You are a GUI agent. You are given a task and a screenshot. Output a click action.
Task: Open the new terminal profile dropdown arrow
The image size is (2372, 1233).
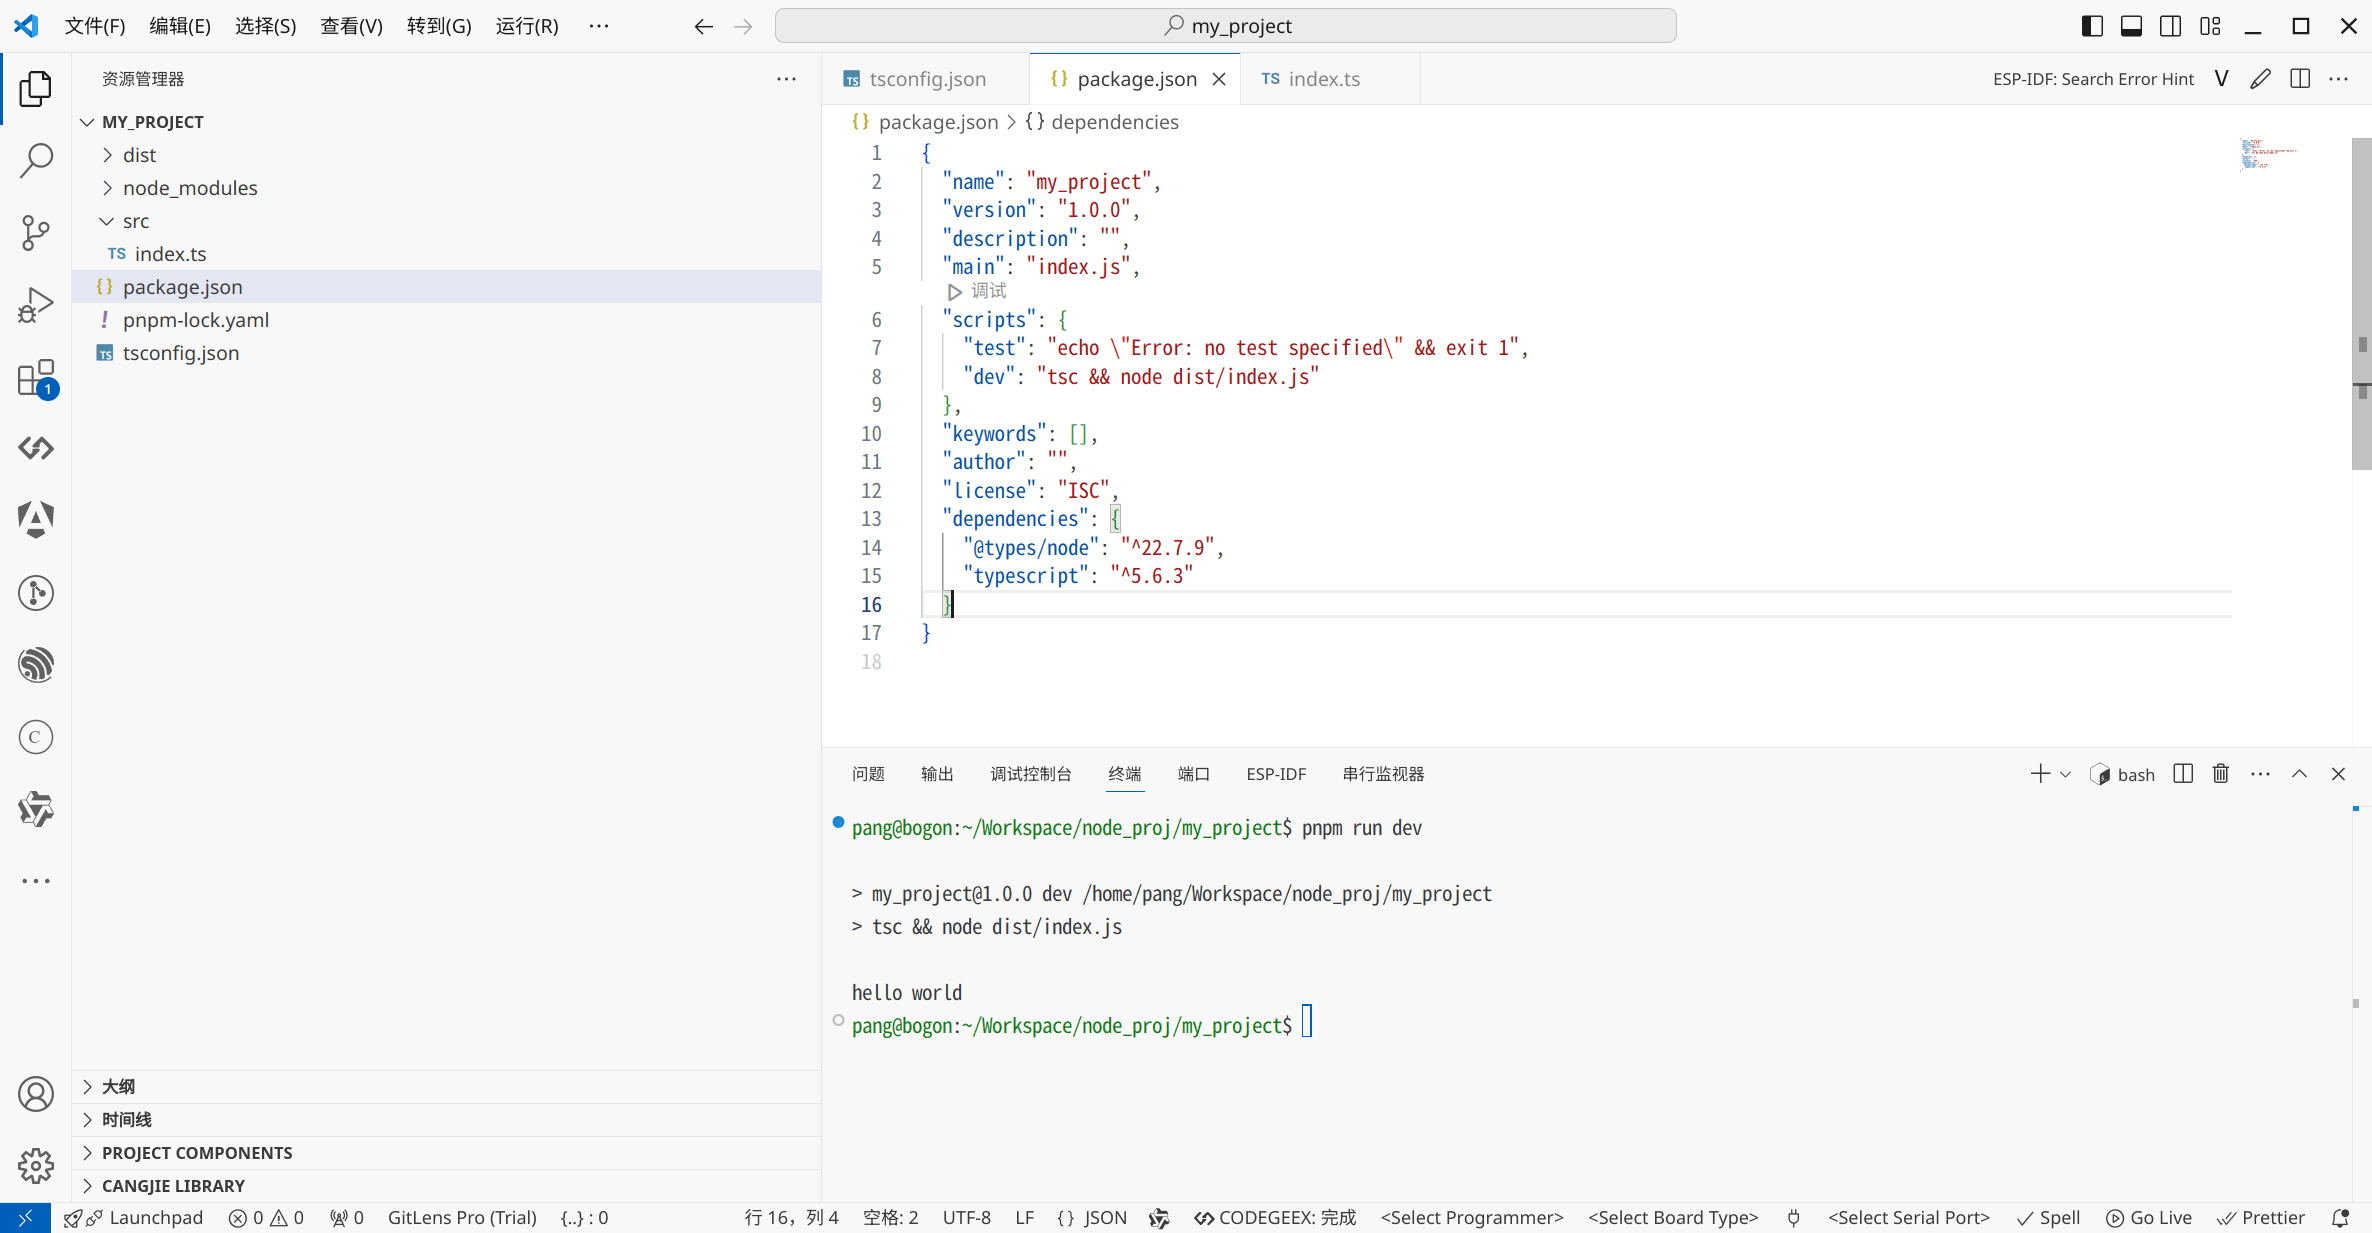tap(2066, 773)
